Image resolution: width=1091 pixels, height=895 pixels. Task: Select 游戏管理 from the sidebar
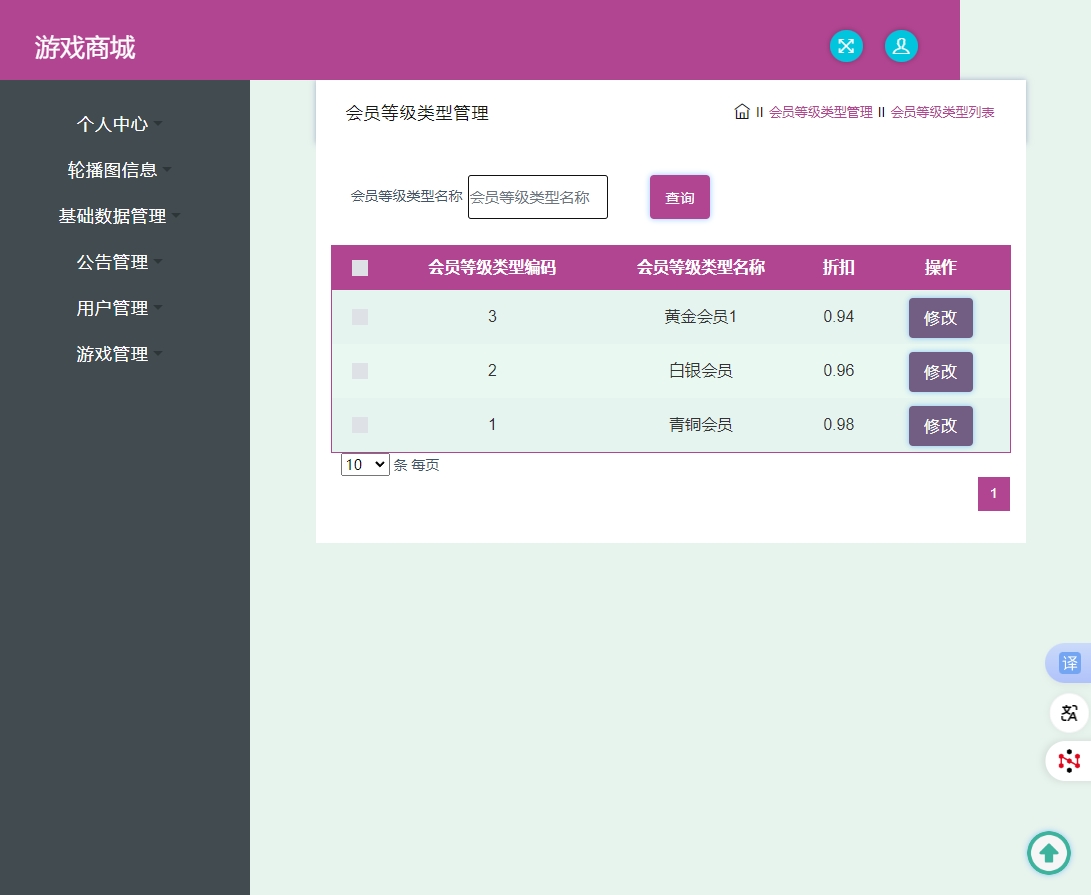coord(112,354)
